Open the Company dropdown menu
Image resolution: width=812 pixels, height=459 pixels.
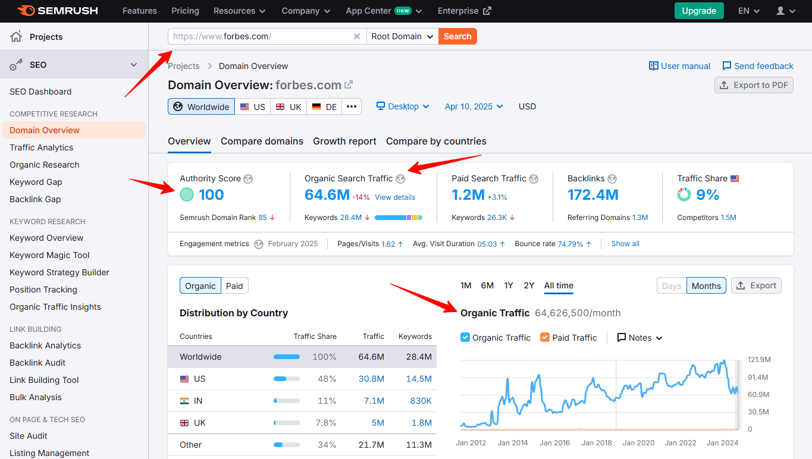(306, 11)
